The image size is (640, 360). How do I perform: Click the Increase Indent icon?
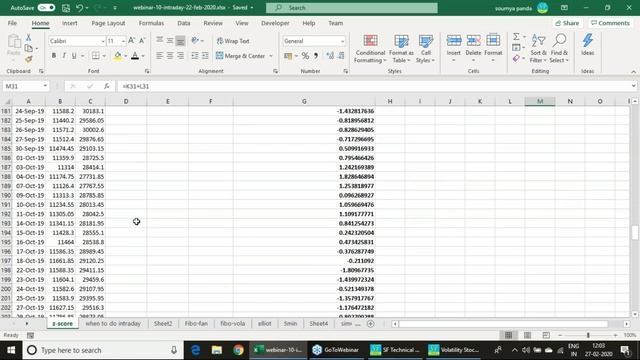tap(205, 56)
